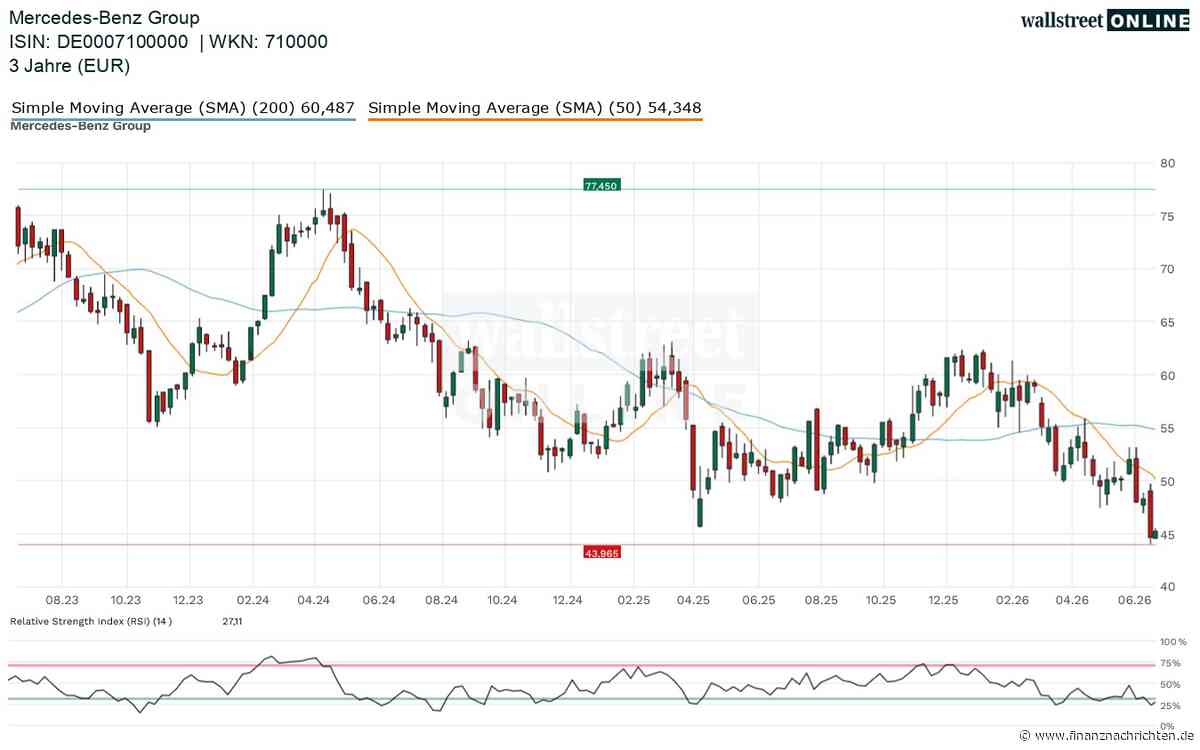Click the RSI 75% scale label

point(1170,663)
